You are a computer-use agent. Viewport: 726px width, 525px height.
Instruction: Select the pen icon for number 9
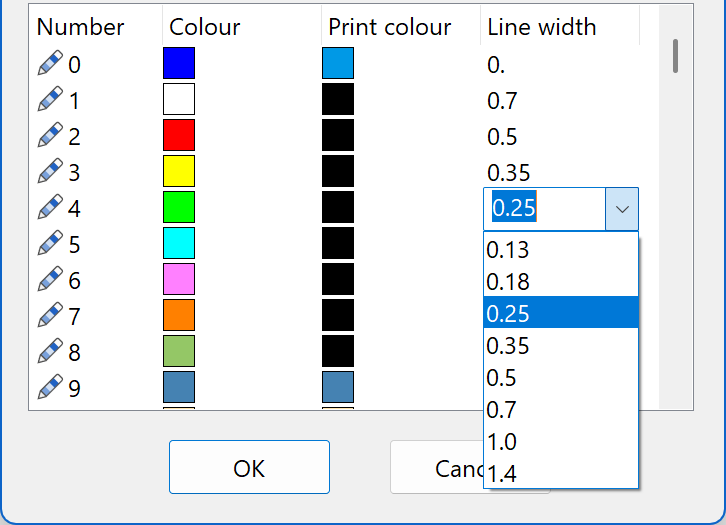50,387
